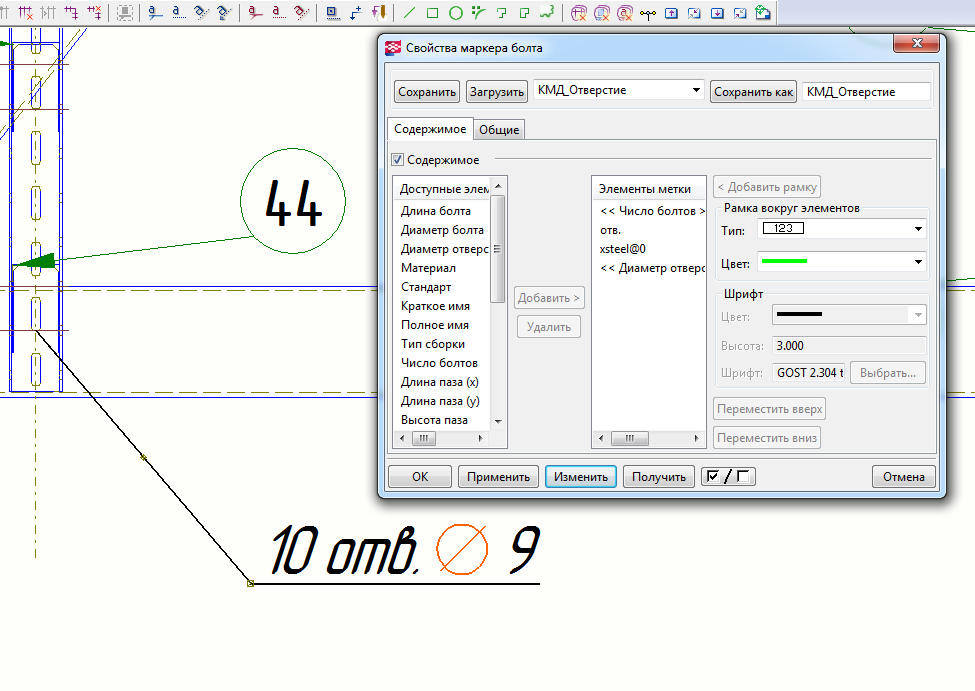This screenshot has height=691, width=975.
Task: Open the КМД_Отверстие settings dropdown
Action: (697, 91)
